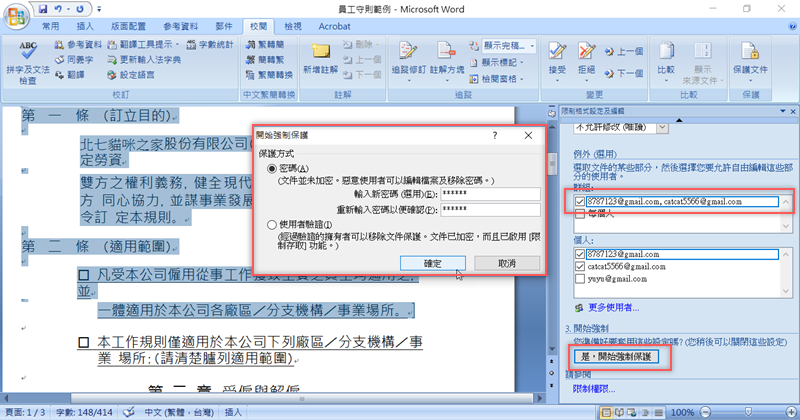Screen dimensions: 800x420
Task: Click dialog help question mark button
Action: pos(495,135)
